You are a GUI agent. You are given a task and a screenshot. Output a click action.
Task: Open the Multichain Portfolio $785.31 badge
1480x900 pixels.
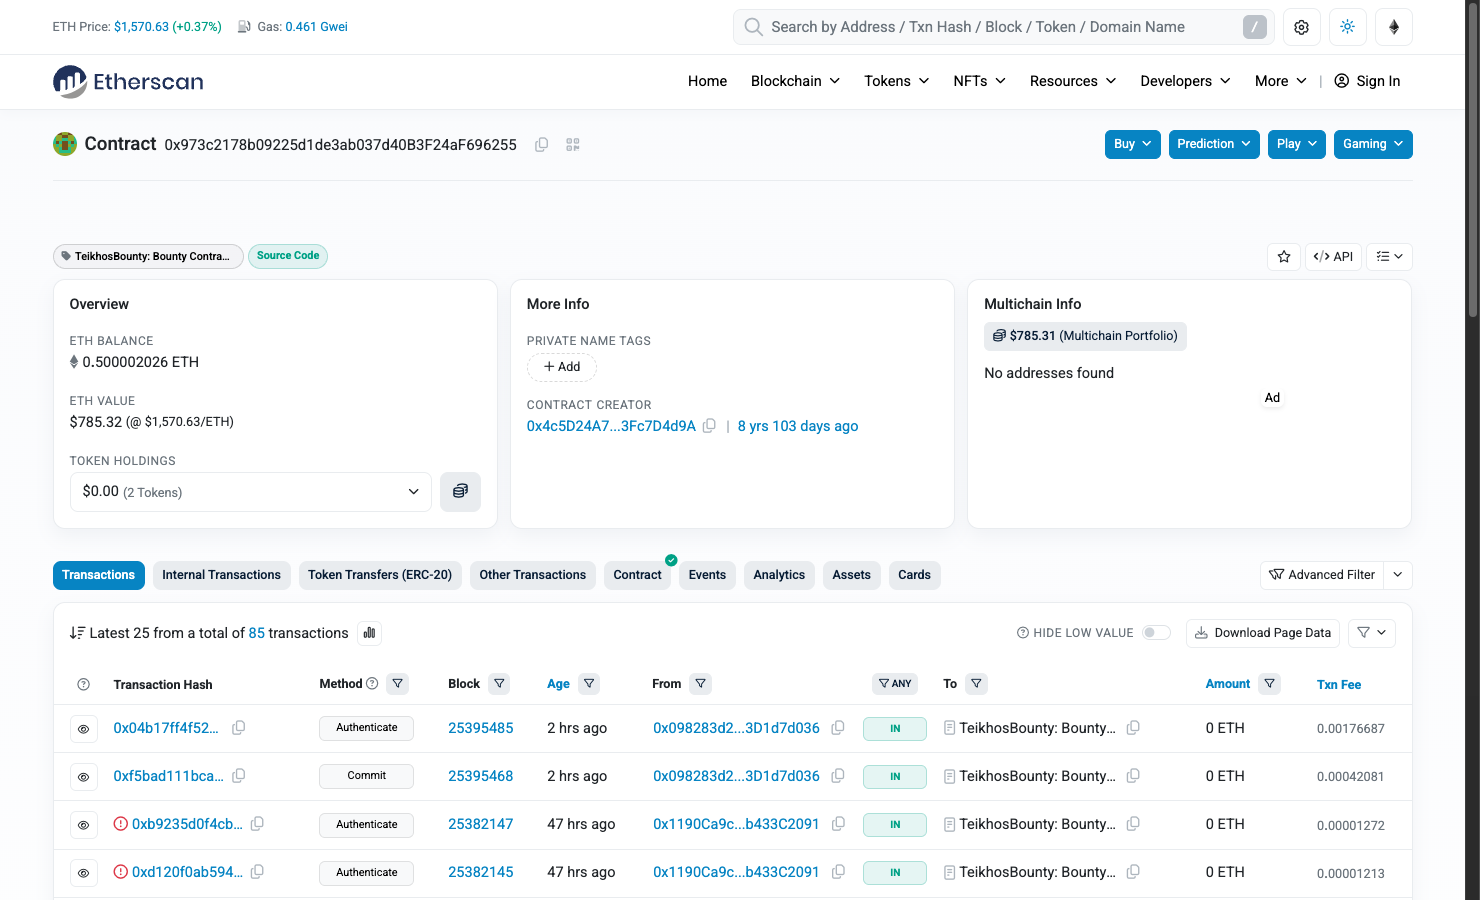tap(1085, 336)
